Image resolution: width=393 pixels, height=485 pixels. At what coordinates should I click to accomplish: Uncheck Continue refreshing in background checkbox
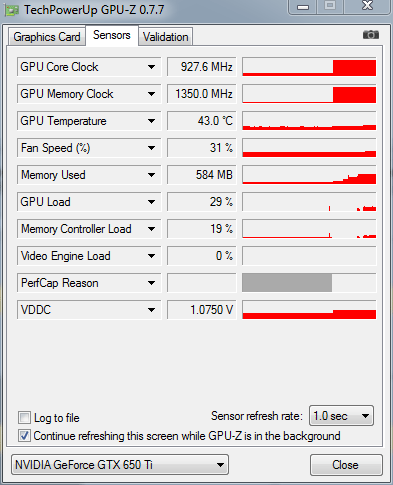[x=24, y=436]
